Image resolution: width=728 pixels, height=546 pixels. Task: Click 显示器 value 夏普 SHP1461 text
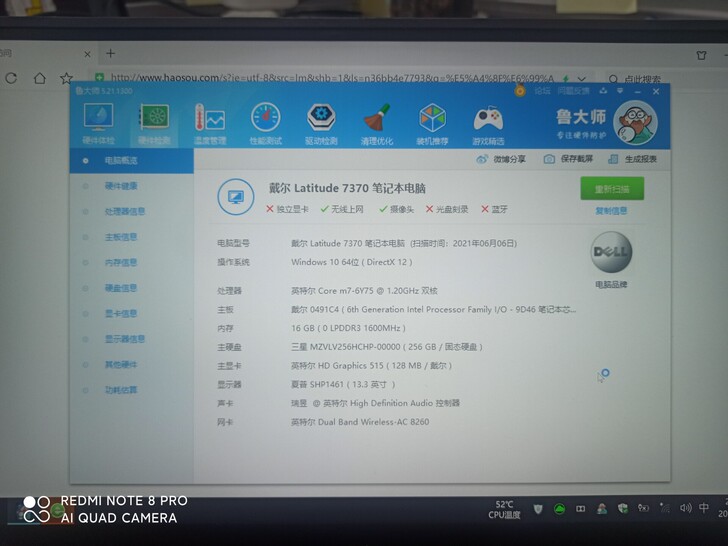tap(343, 384)
